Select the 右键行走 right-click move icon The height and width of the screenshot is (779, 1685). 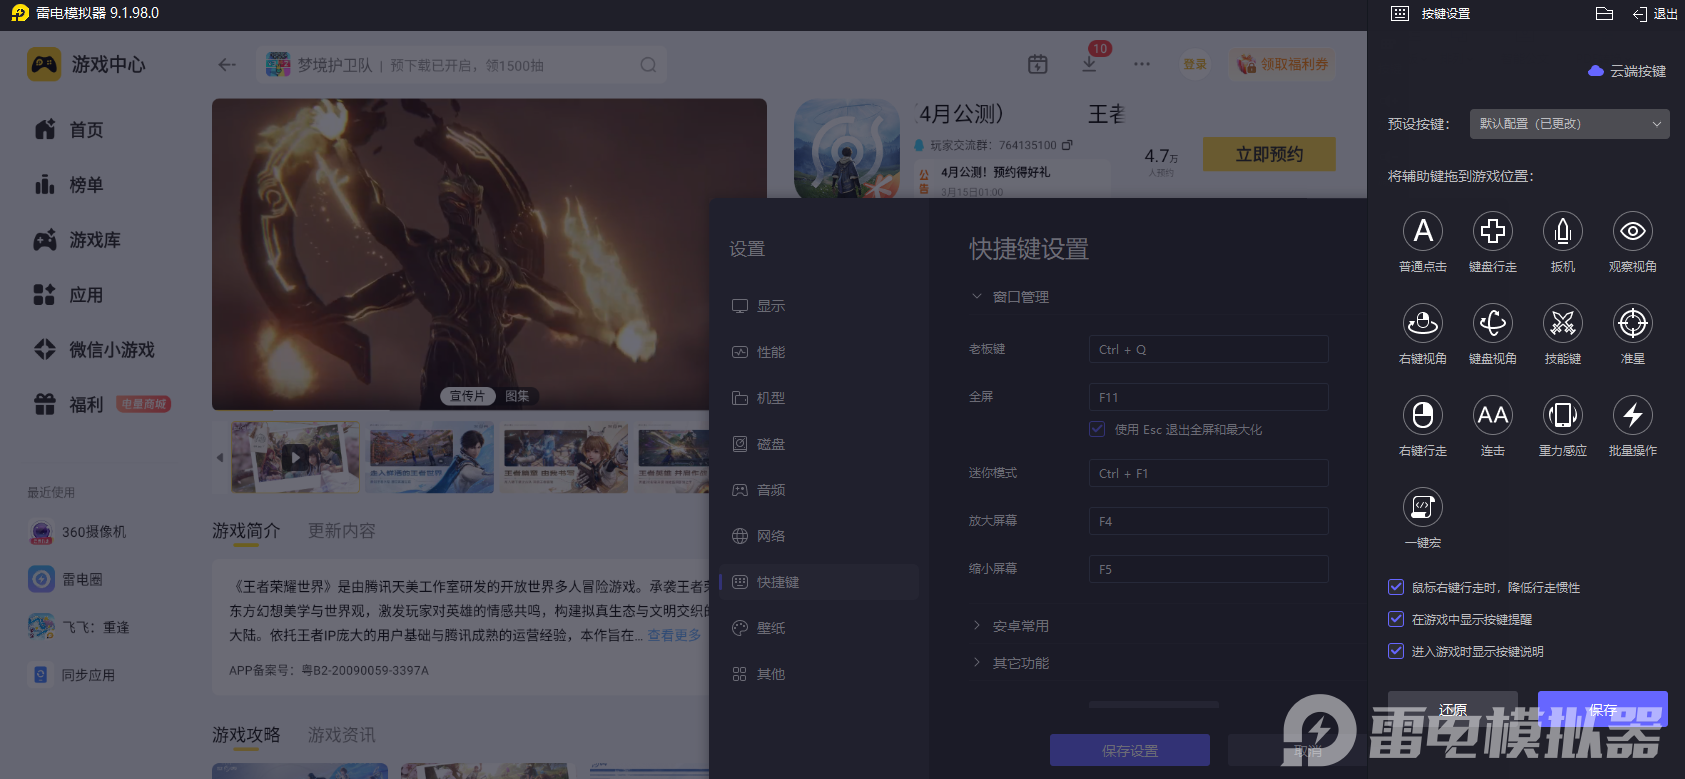coord(1423,415)
